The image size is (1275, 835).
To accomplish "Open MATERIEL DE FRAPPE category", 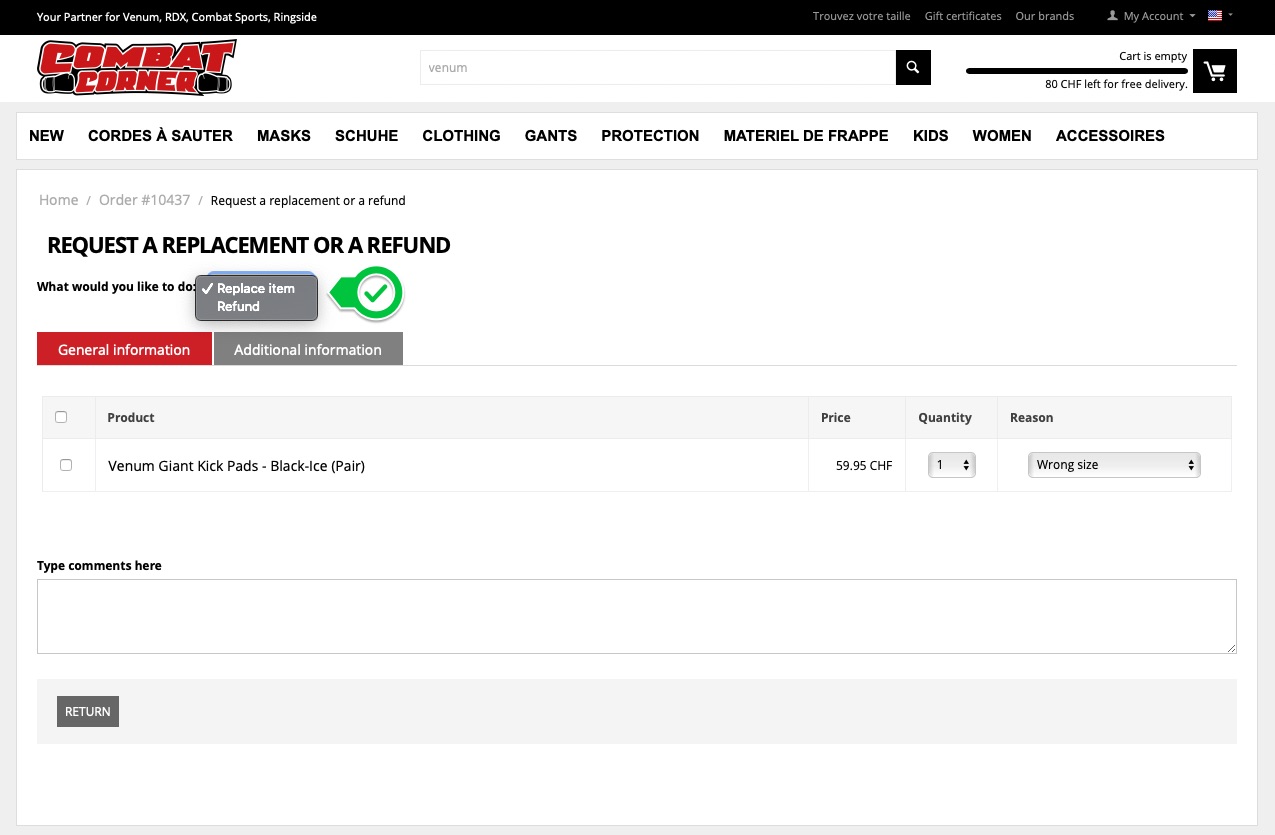I will [806, 136].
